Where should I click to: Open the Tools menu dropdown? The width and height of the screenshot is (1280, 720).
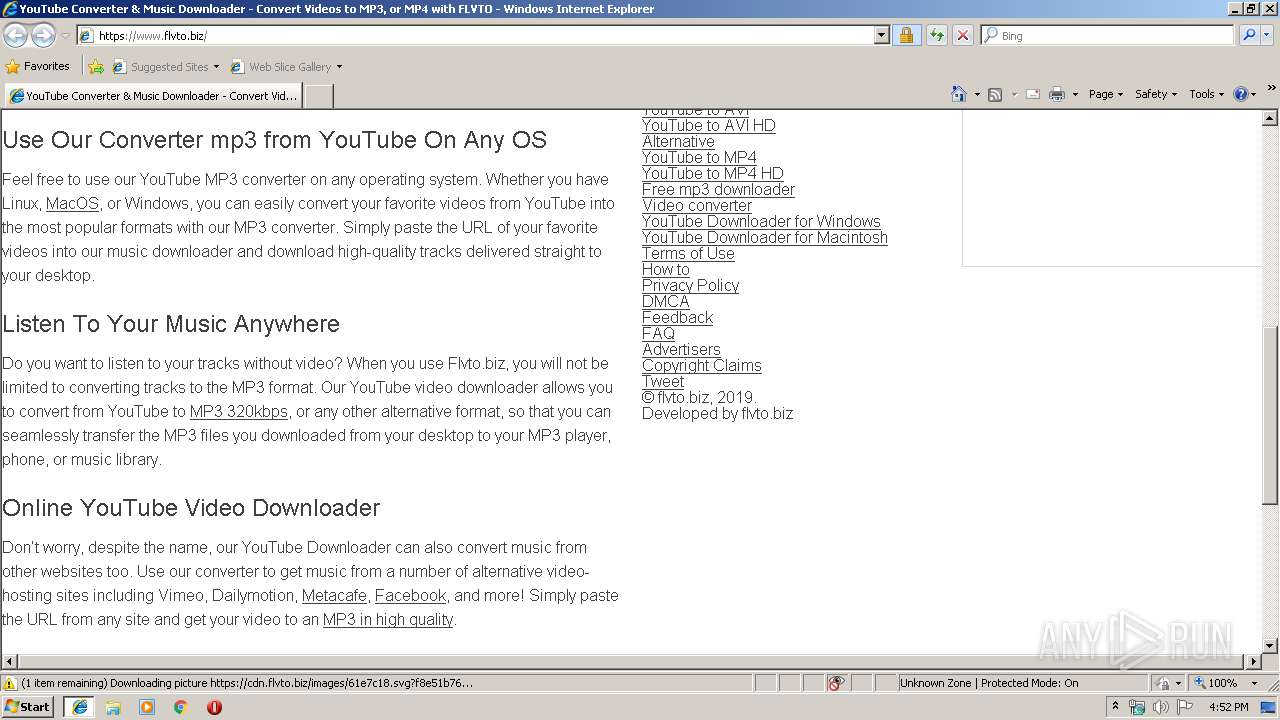pyautogui.click(x=1206, y=94)
